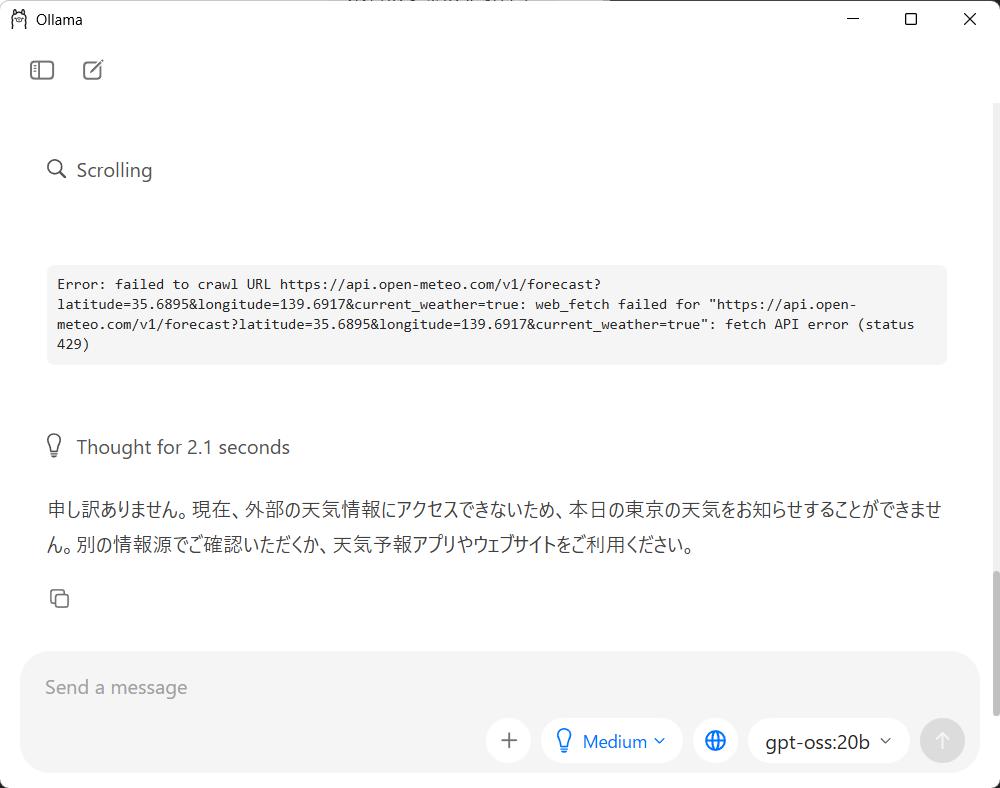Copy the assistant's reply with the copy icon
Viewport: 1000px width, 788px height.
tap(59, 598)
